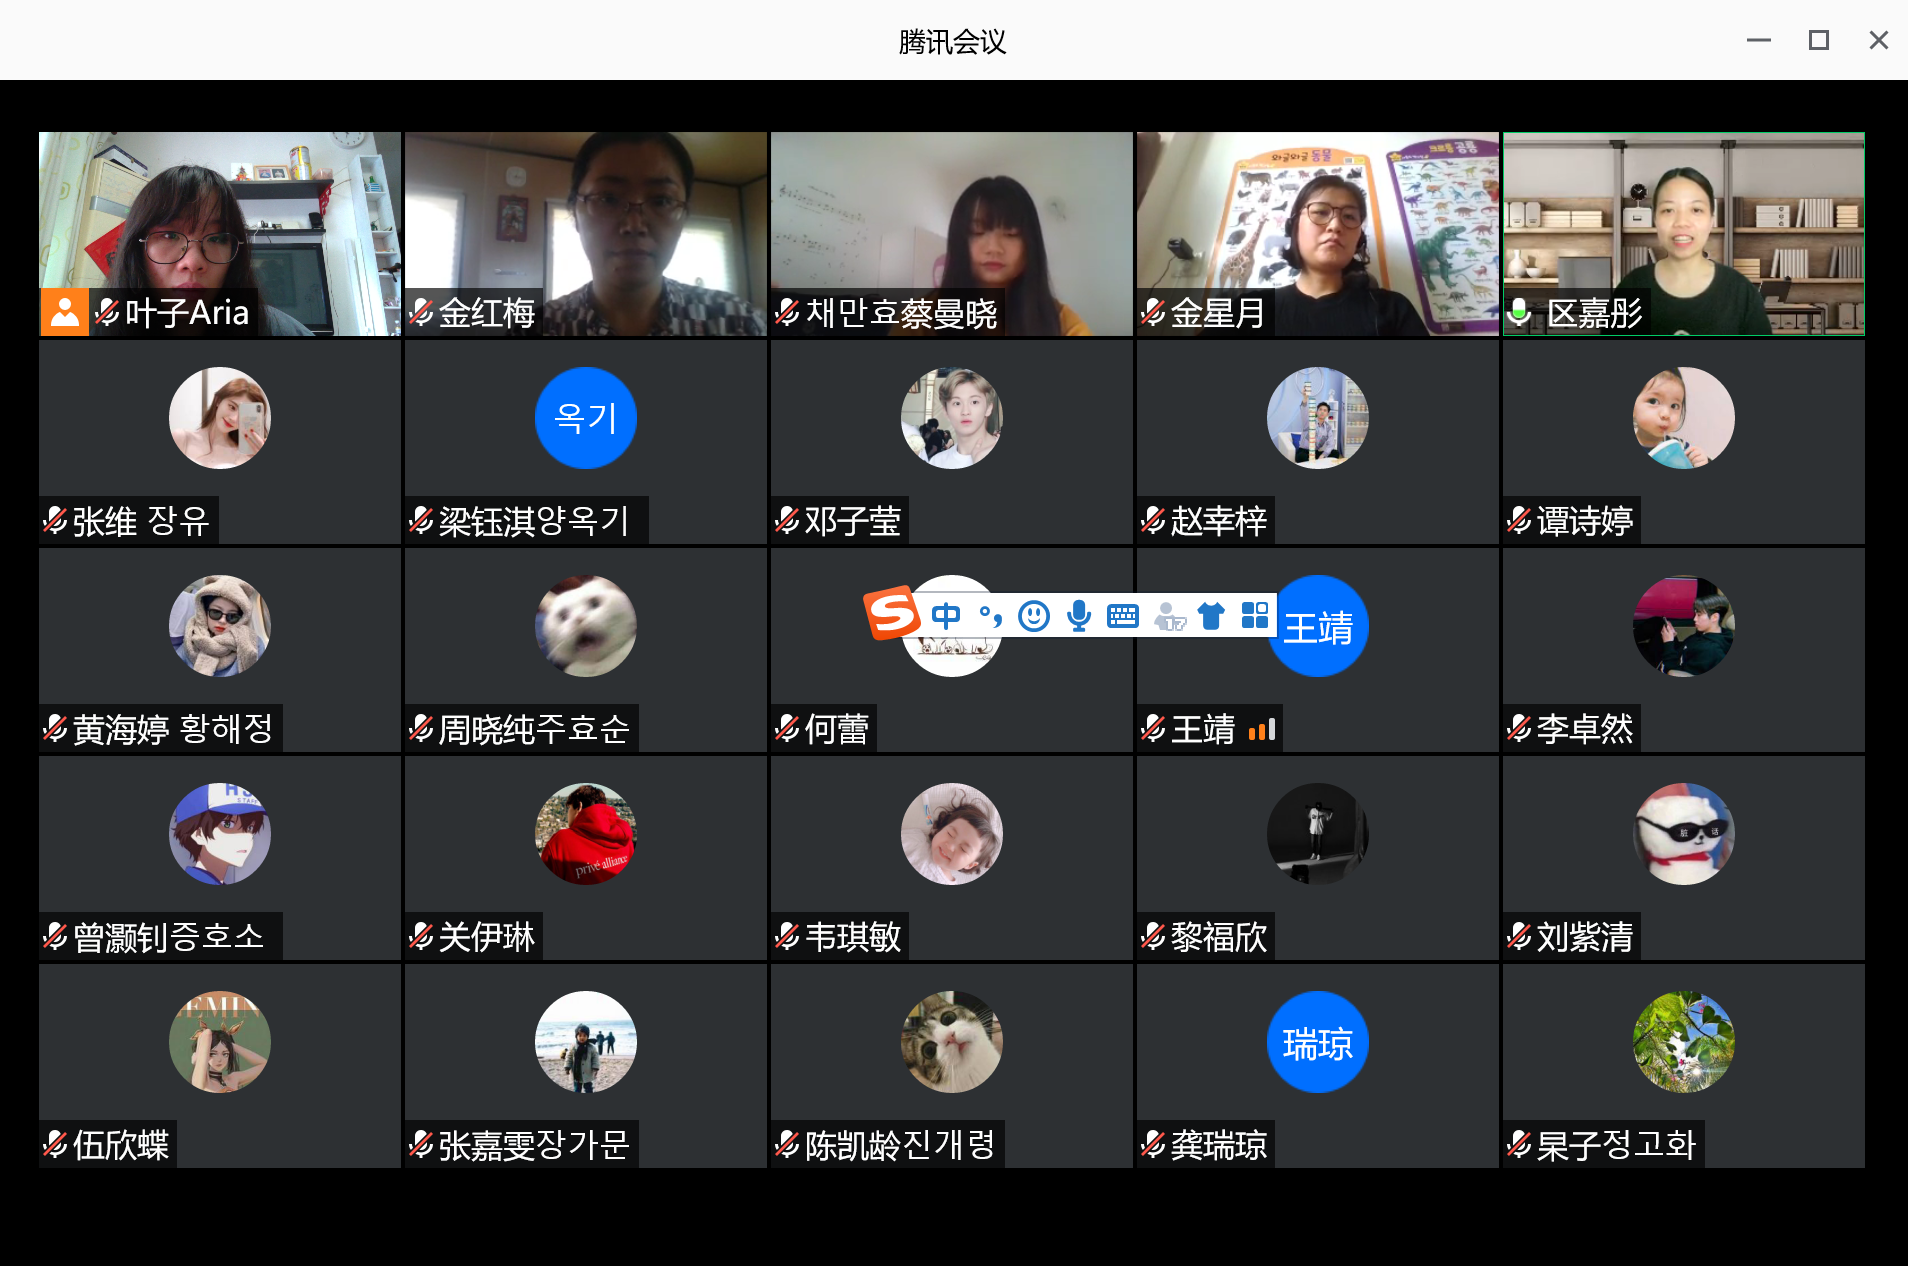Click 陈凯龄진개령's cat avatar
This screenshot has height=1266, width=1908.
pos(952,1042)
